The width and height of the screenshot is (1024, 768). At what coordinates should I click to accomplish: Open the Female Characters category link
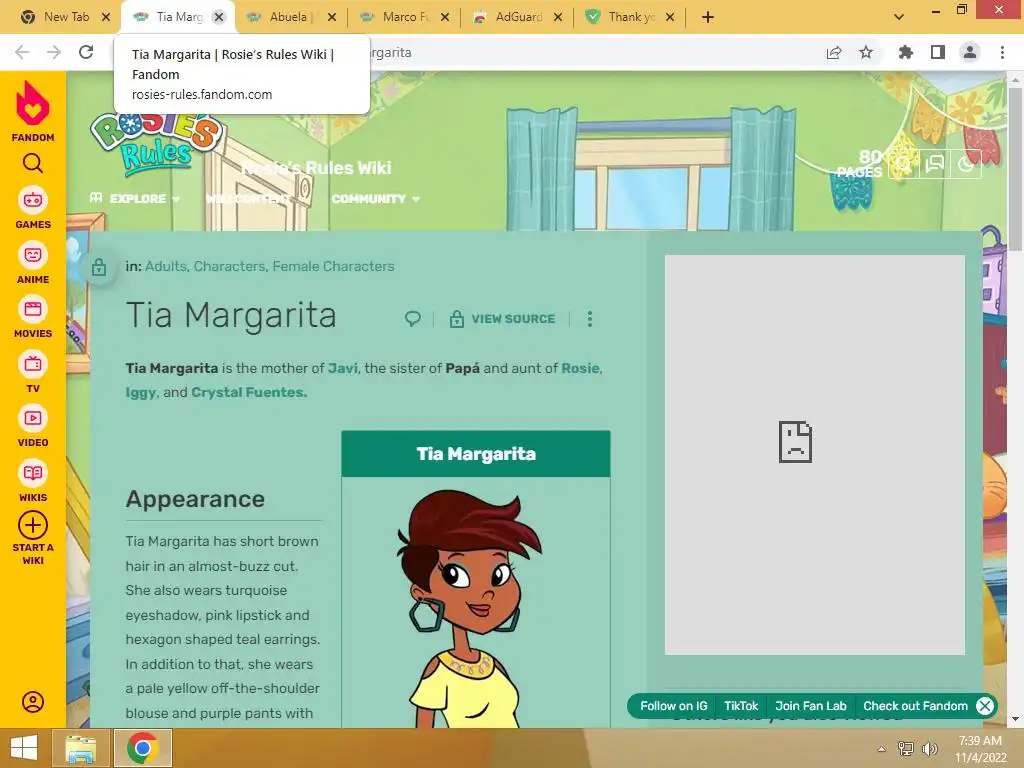pos(333,266)
